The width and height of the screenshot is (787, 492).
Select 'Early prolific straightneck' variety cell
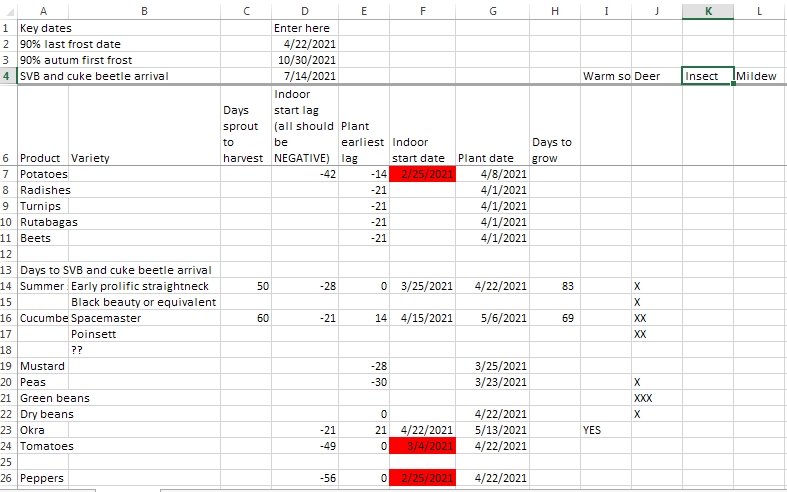(145, 286)
